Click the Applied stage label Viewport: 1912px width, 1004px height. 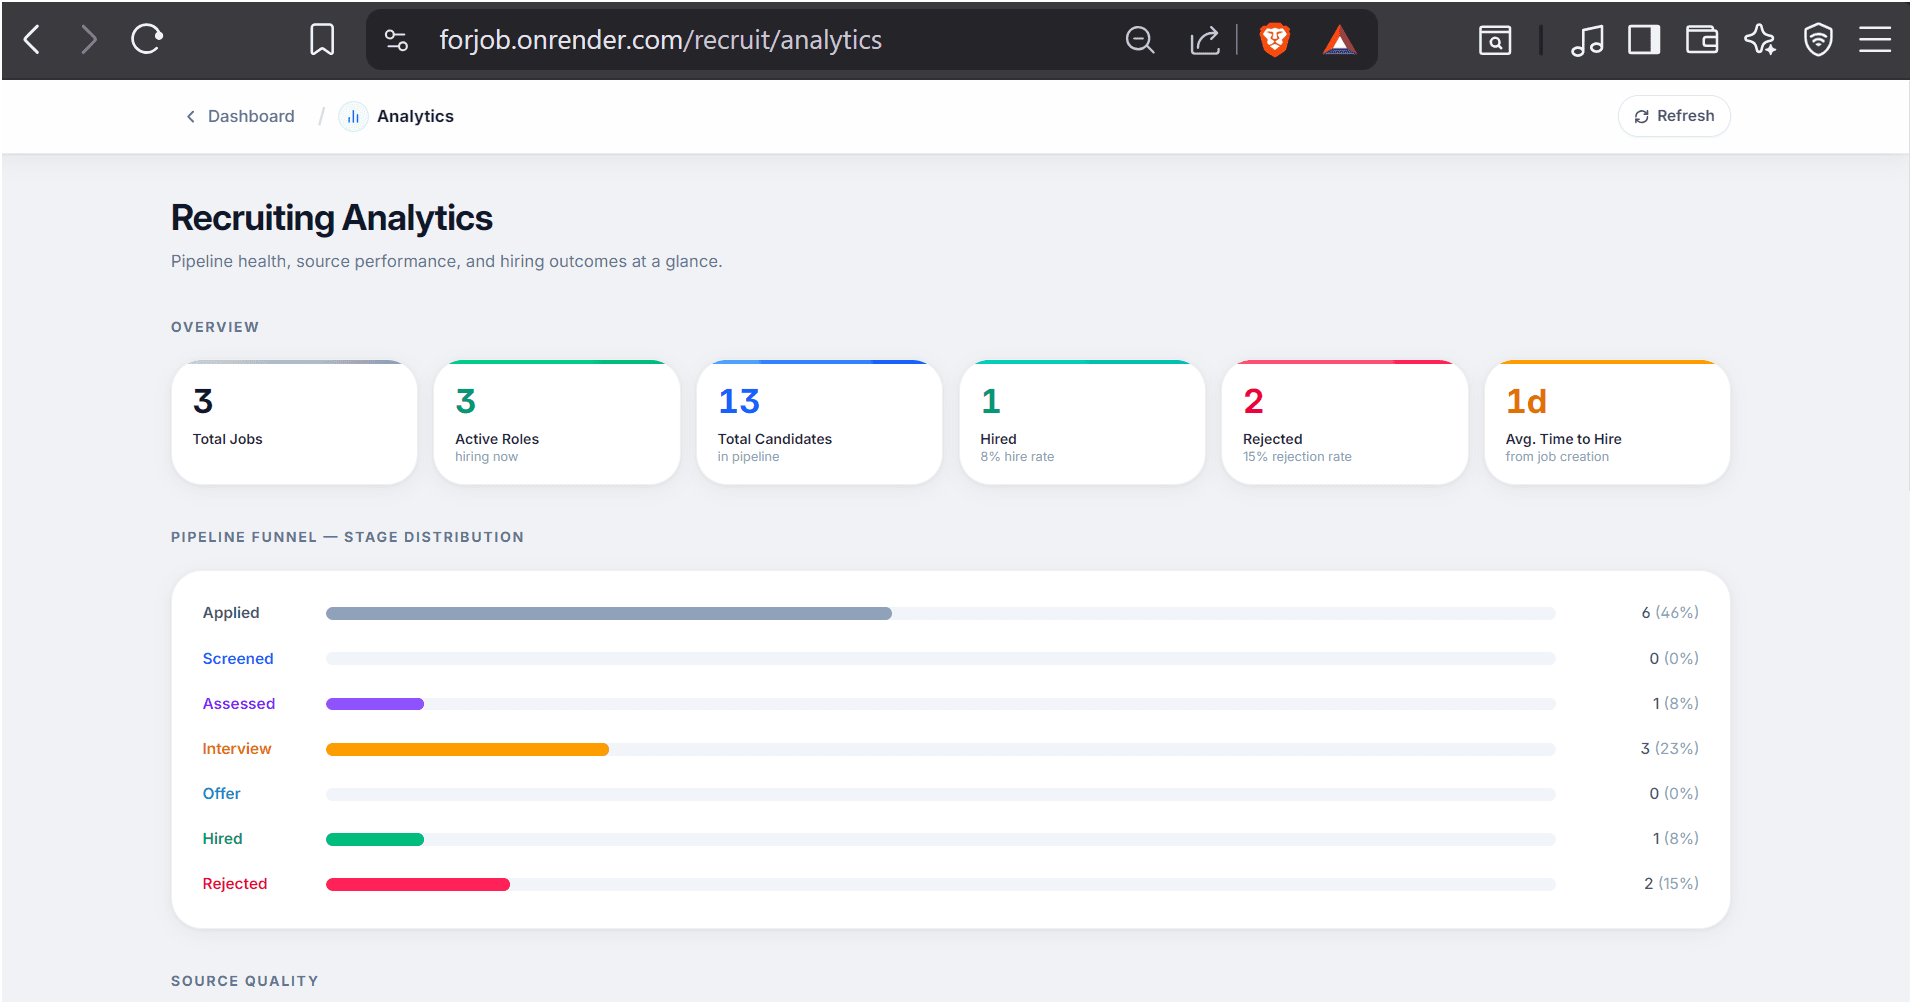pyautogui.click(x=231, y=613)
